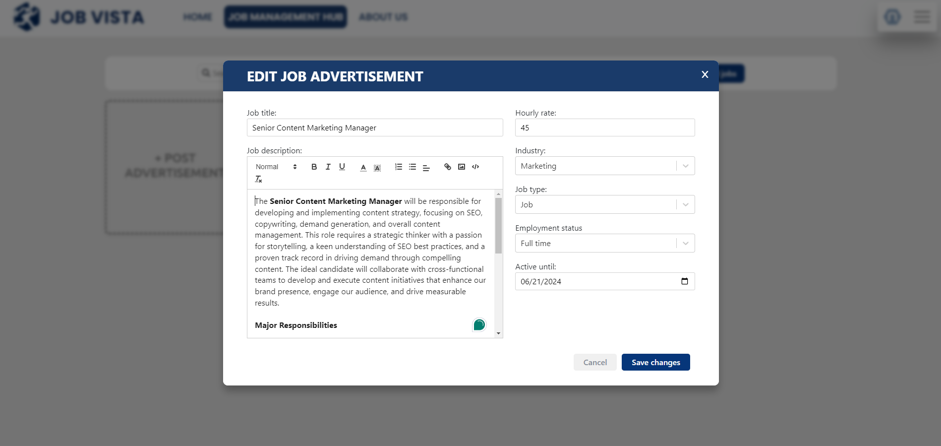Insert an image into the description

tap(461, 167)
